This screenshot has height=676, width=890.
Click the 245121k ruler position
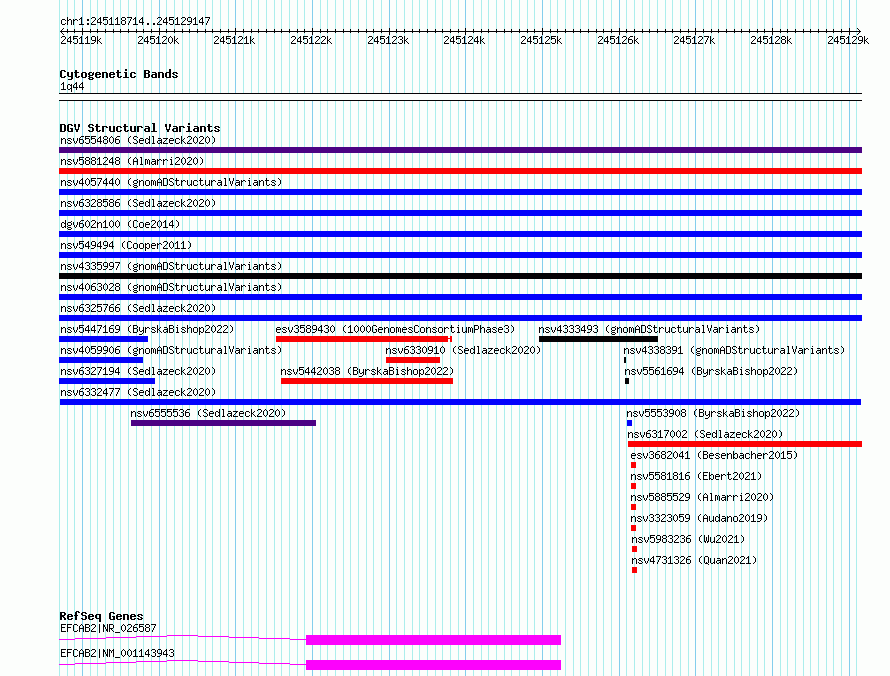point(234,40)
